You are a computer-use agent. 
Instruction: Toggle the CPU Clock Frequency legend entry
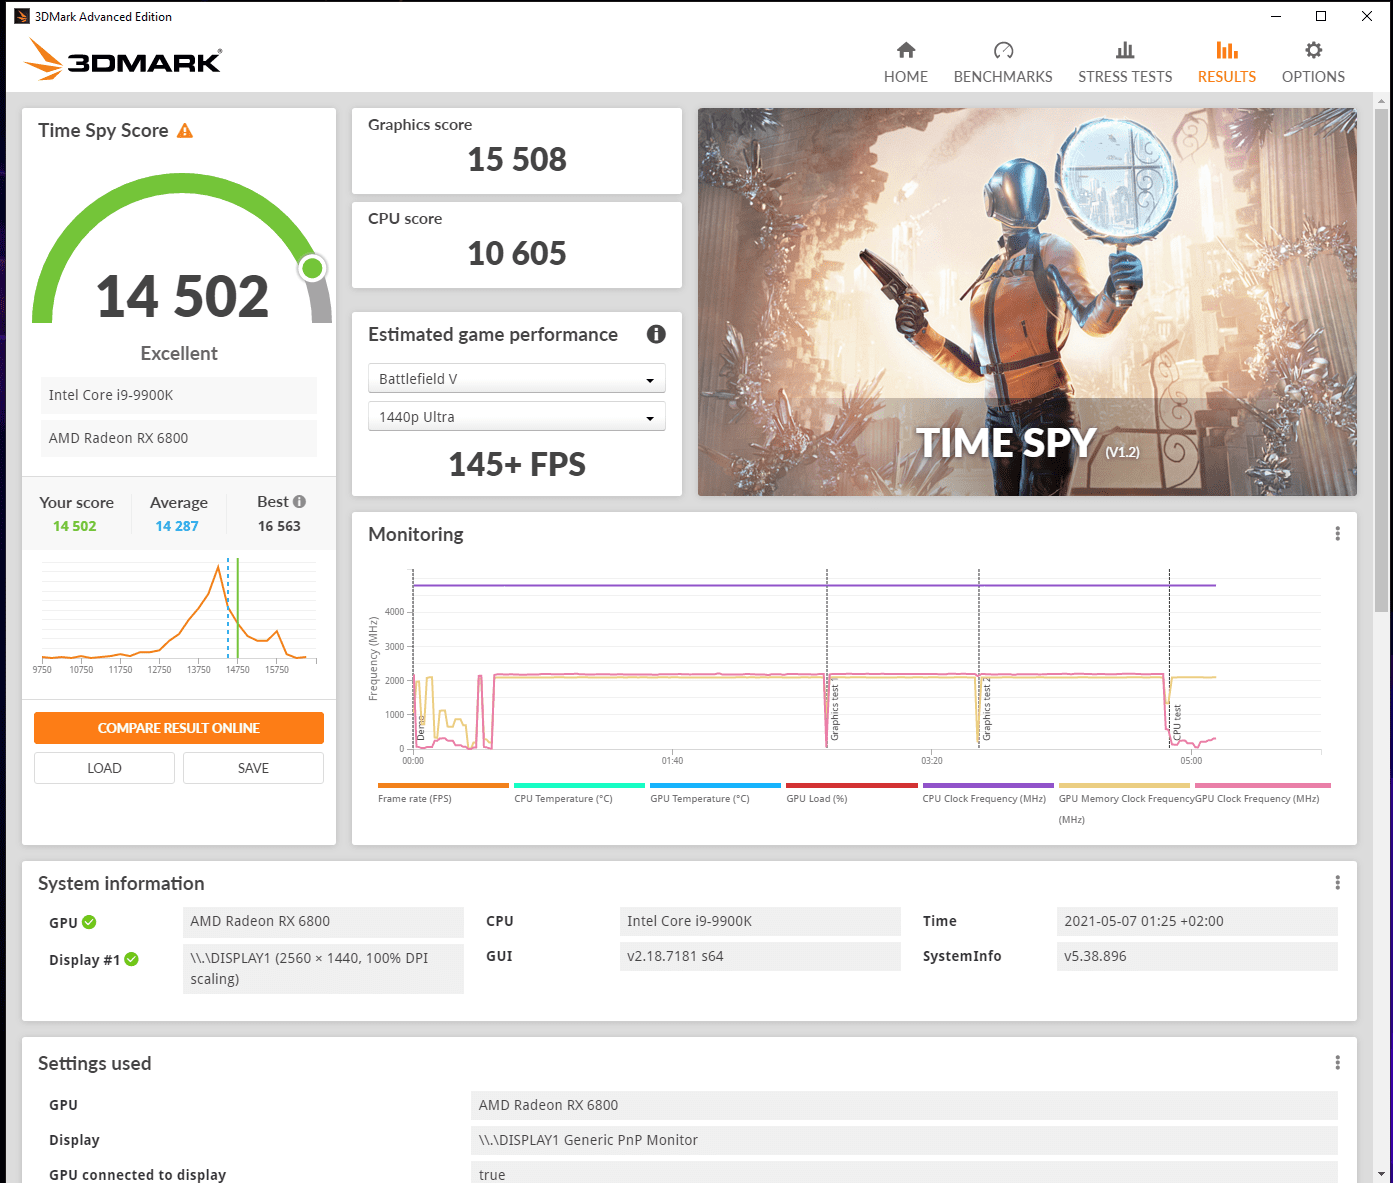(988, 792)
